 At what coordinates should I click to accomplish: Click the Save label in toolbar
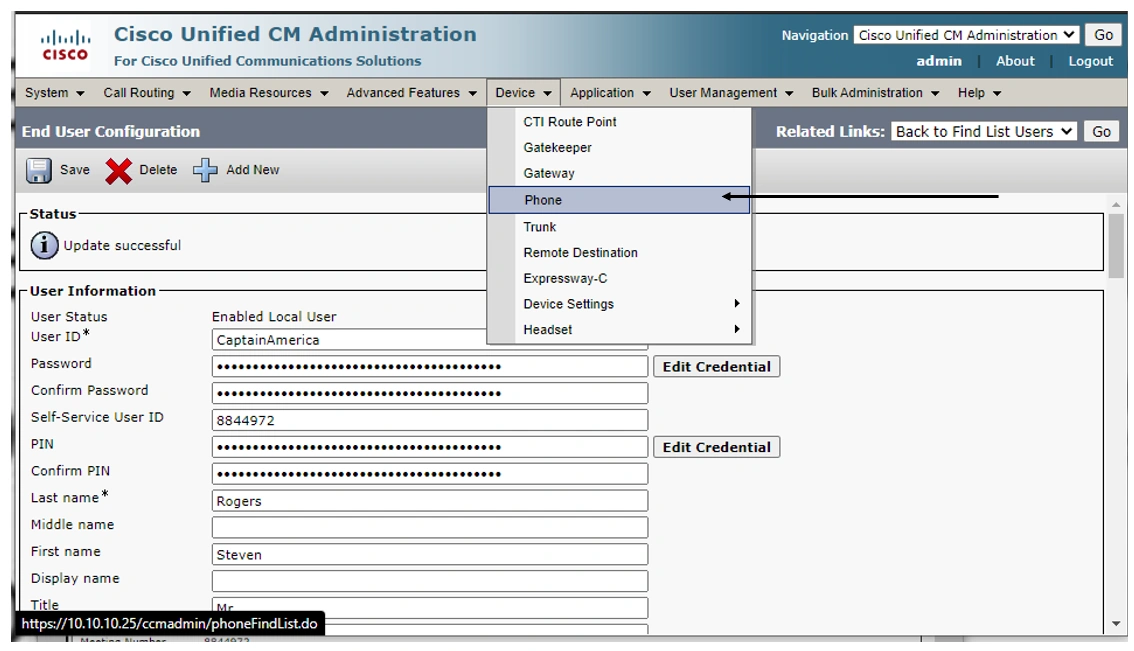point(75,170)
